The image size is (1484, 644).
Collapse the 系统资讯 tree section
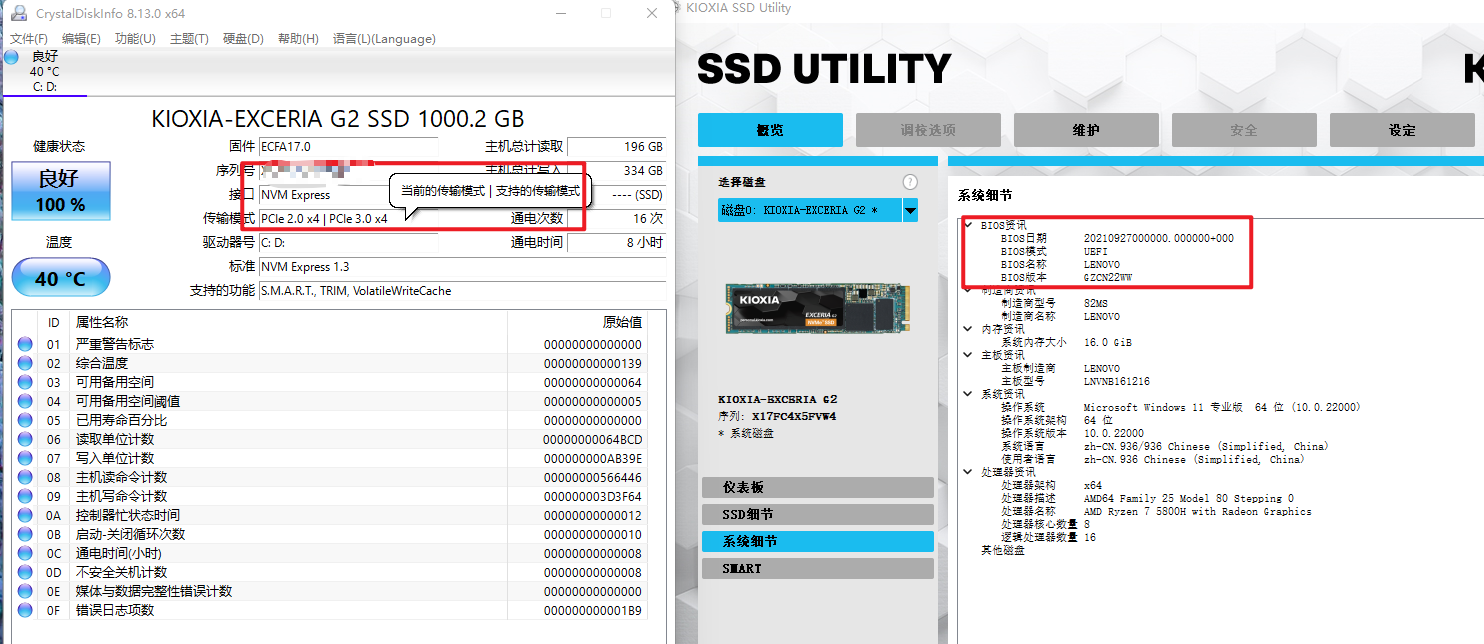pos(968,393)
